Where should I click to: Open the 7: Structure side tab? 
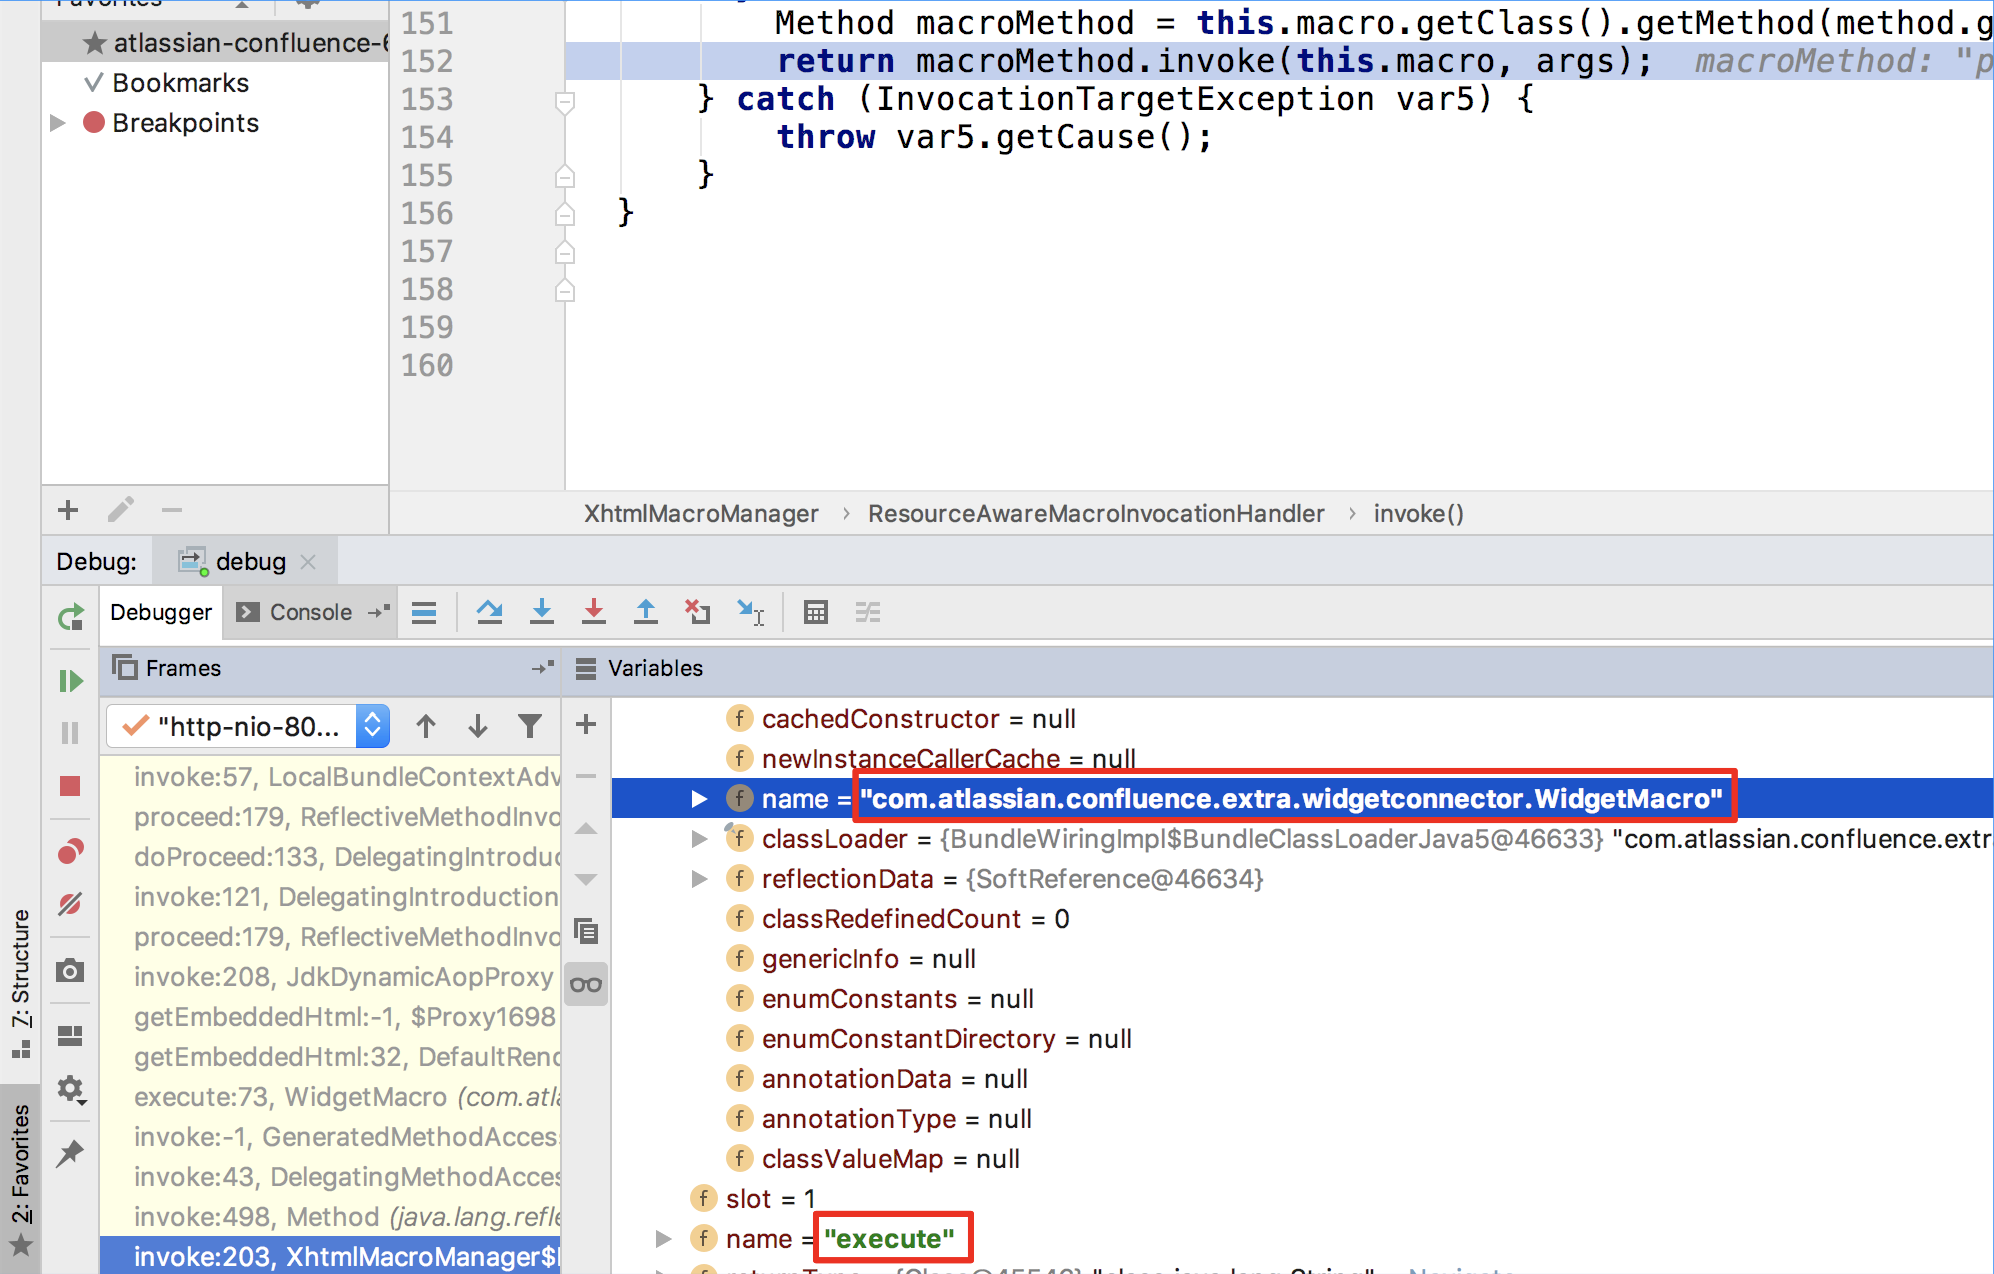[21, 982]
